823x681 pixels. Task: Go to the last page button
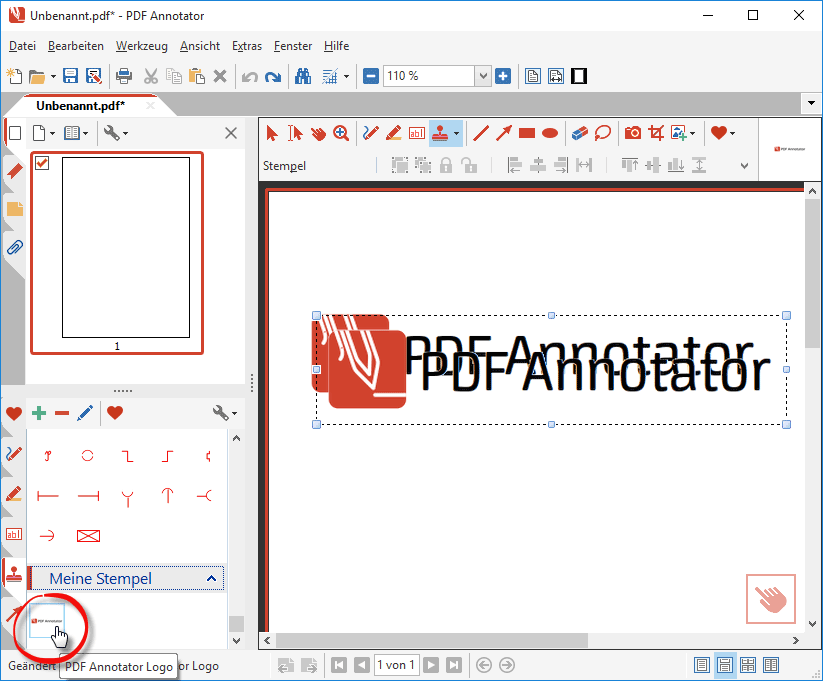point(454,665)
